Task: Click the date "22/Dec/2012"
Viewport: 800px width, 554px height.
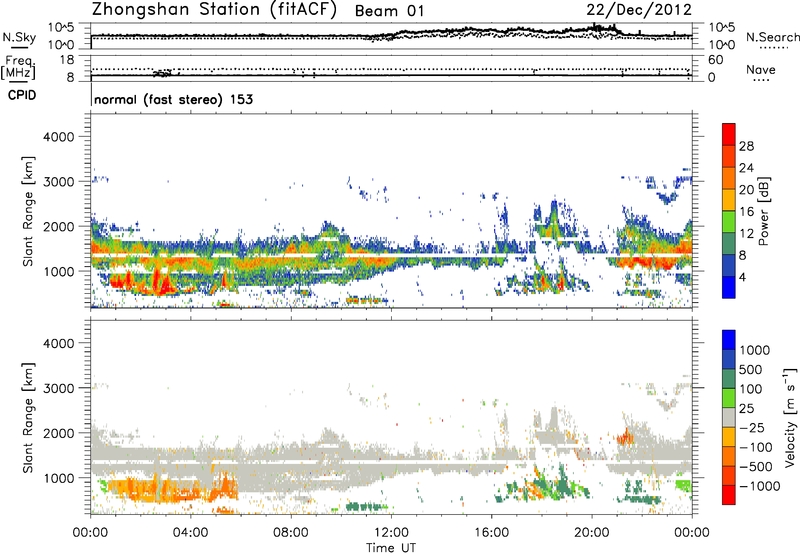Action: pos(639,10)
